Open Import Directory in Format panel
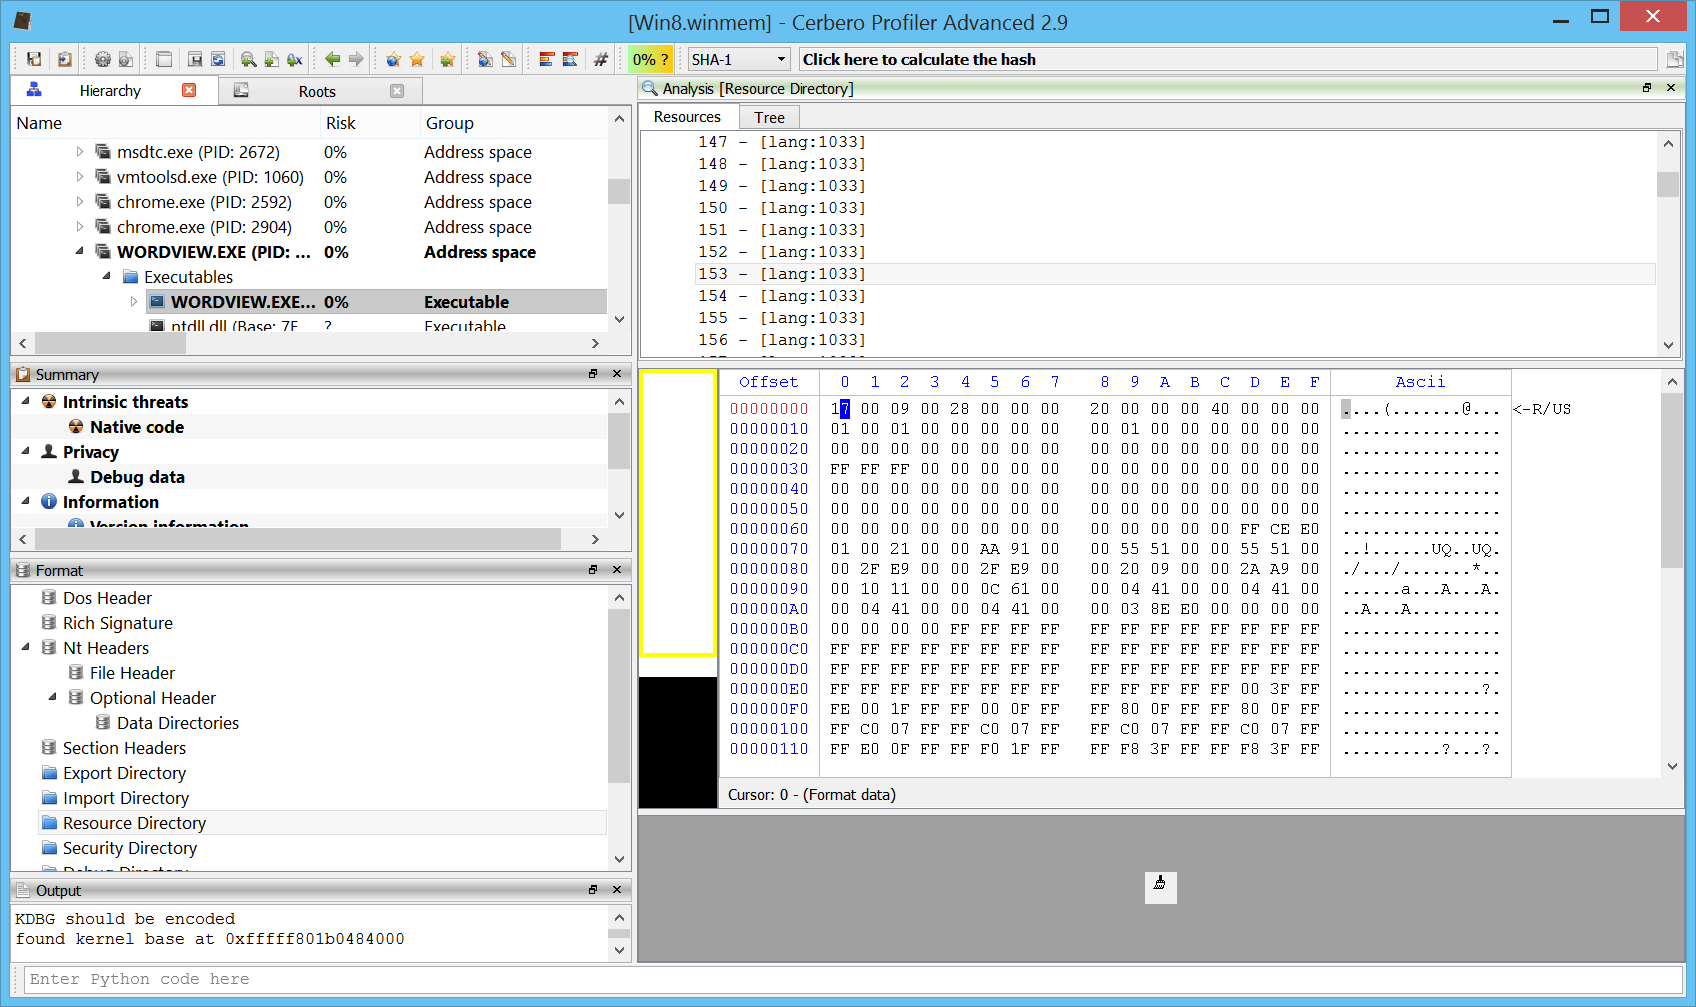The width and height of the screenshot is (1696, 1007). coord(125,798)
